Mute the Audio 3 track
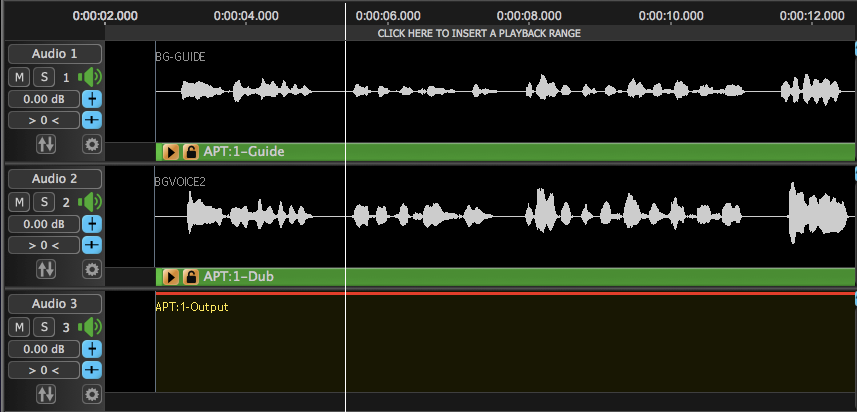857x412 pixels. [19, 327]
